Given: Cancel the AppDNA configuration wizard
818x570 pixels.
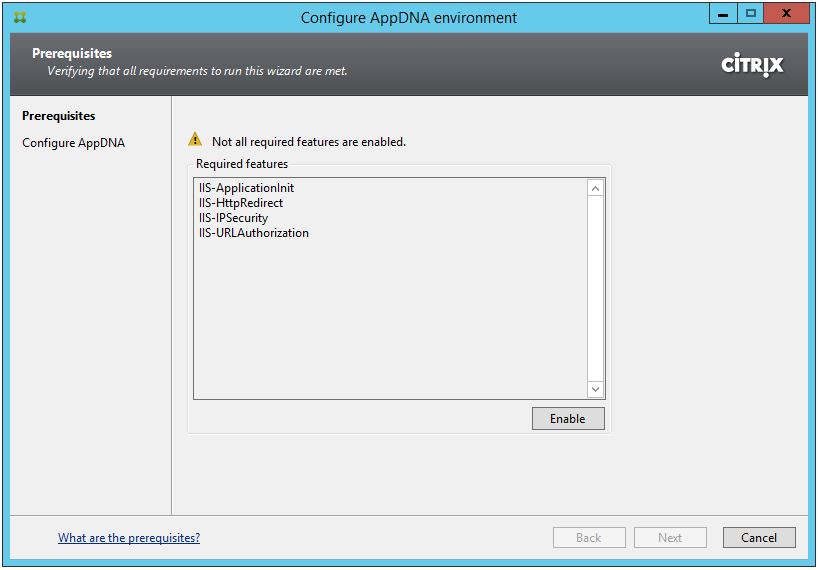Looking at the screenshot, I should [x=759, y=538].
